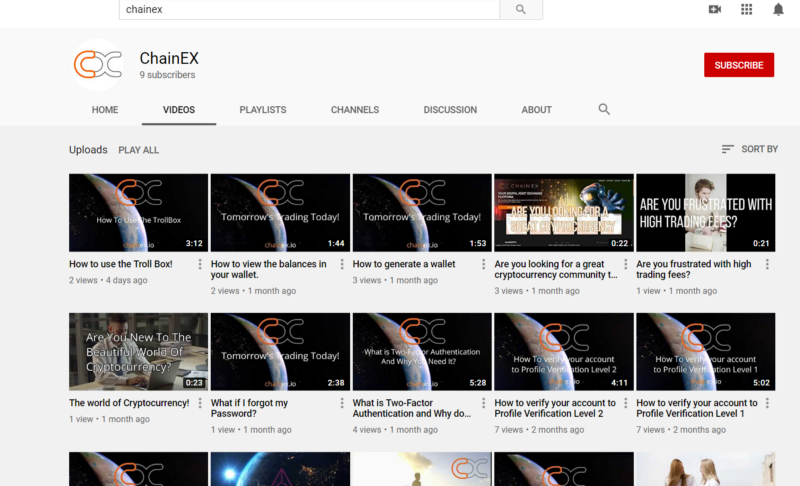Image resolution: width=800 pixels, height=486 pixels.
Task: Click the 9 subscribers text
Action: [167, 75]
